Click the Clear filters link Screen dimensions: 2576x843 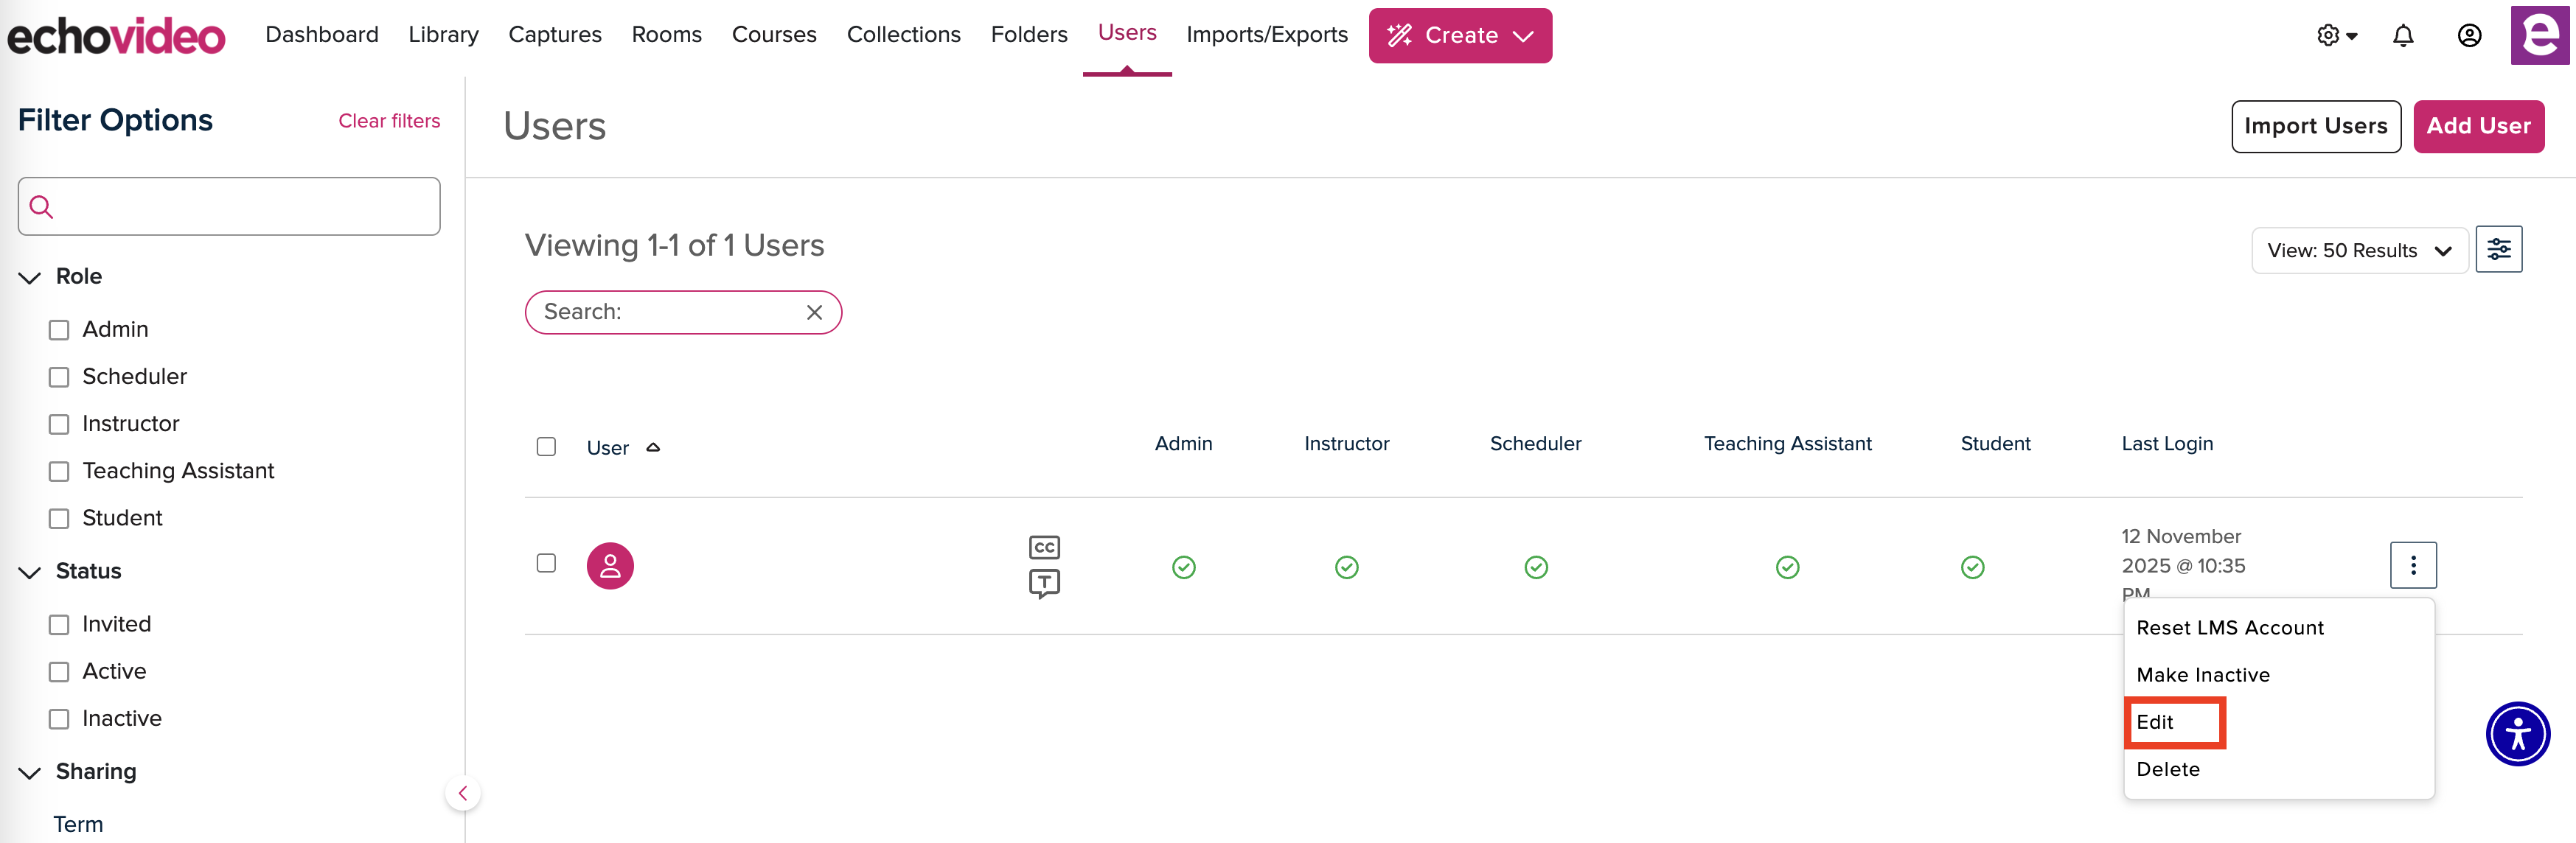tap(389, 121)
